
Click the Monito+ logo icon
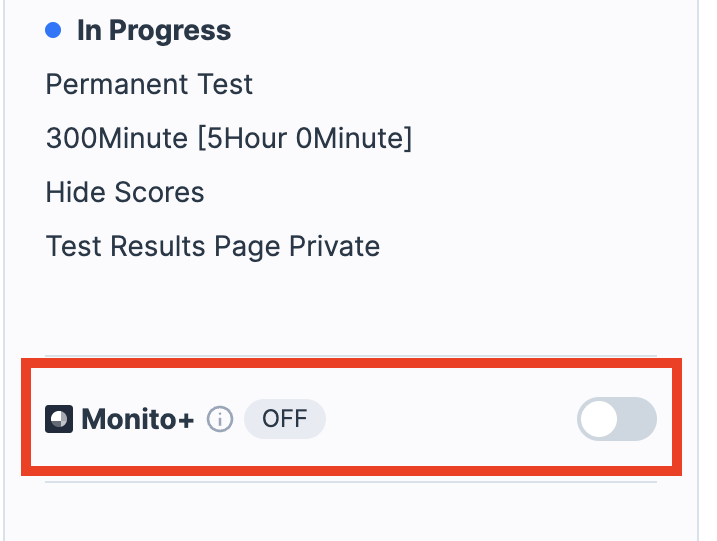pos(59,419)
